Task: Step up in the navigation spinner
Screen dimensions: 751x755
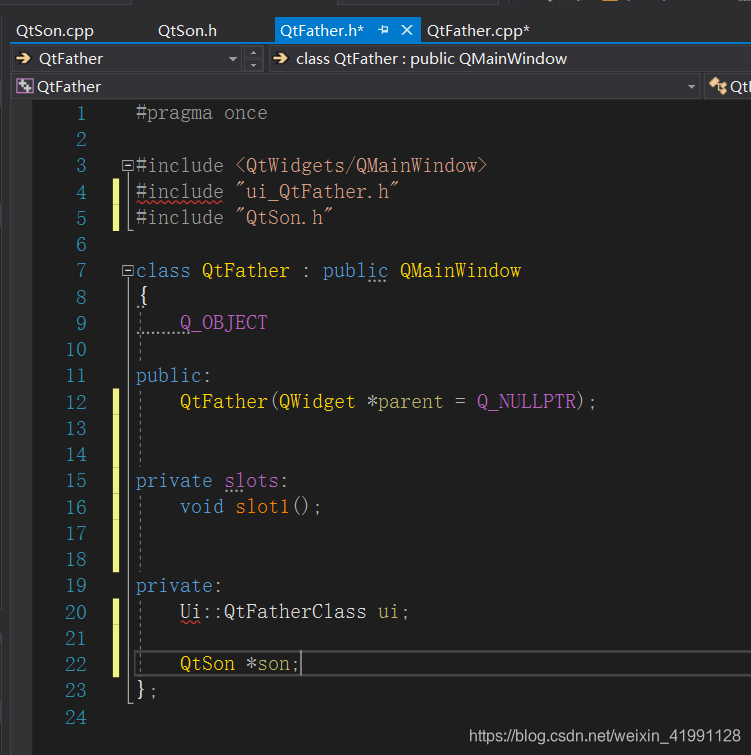Action: pyautogui.click(x=254, y=52)
